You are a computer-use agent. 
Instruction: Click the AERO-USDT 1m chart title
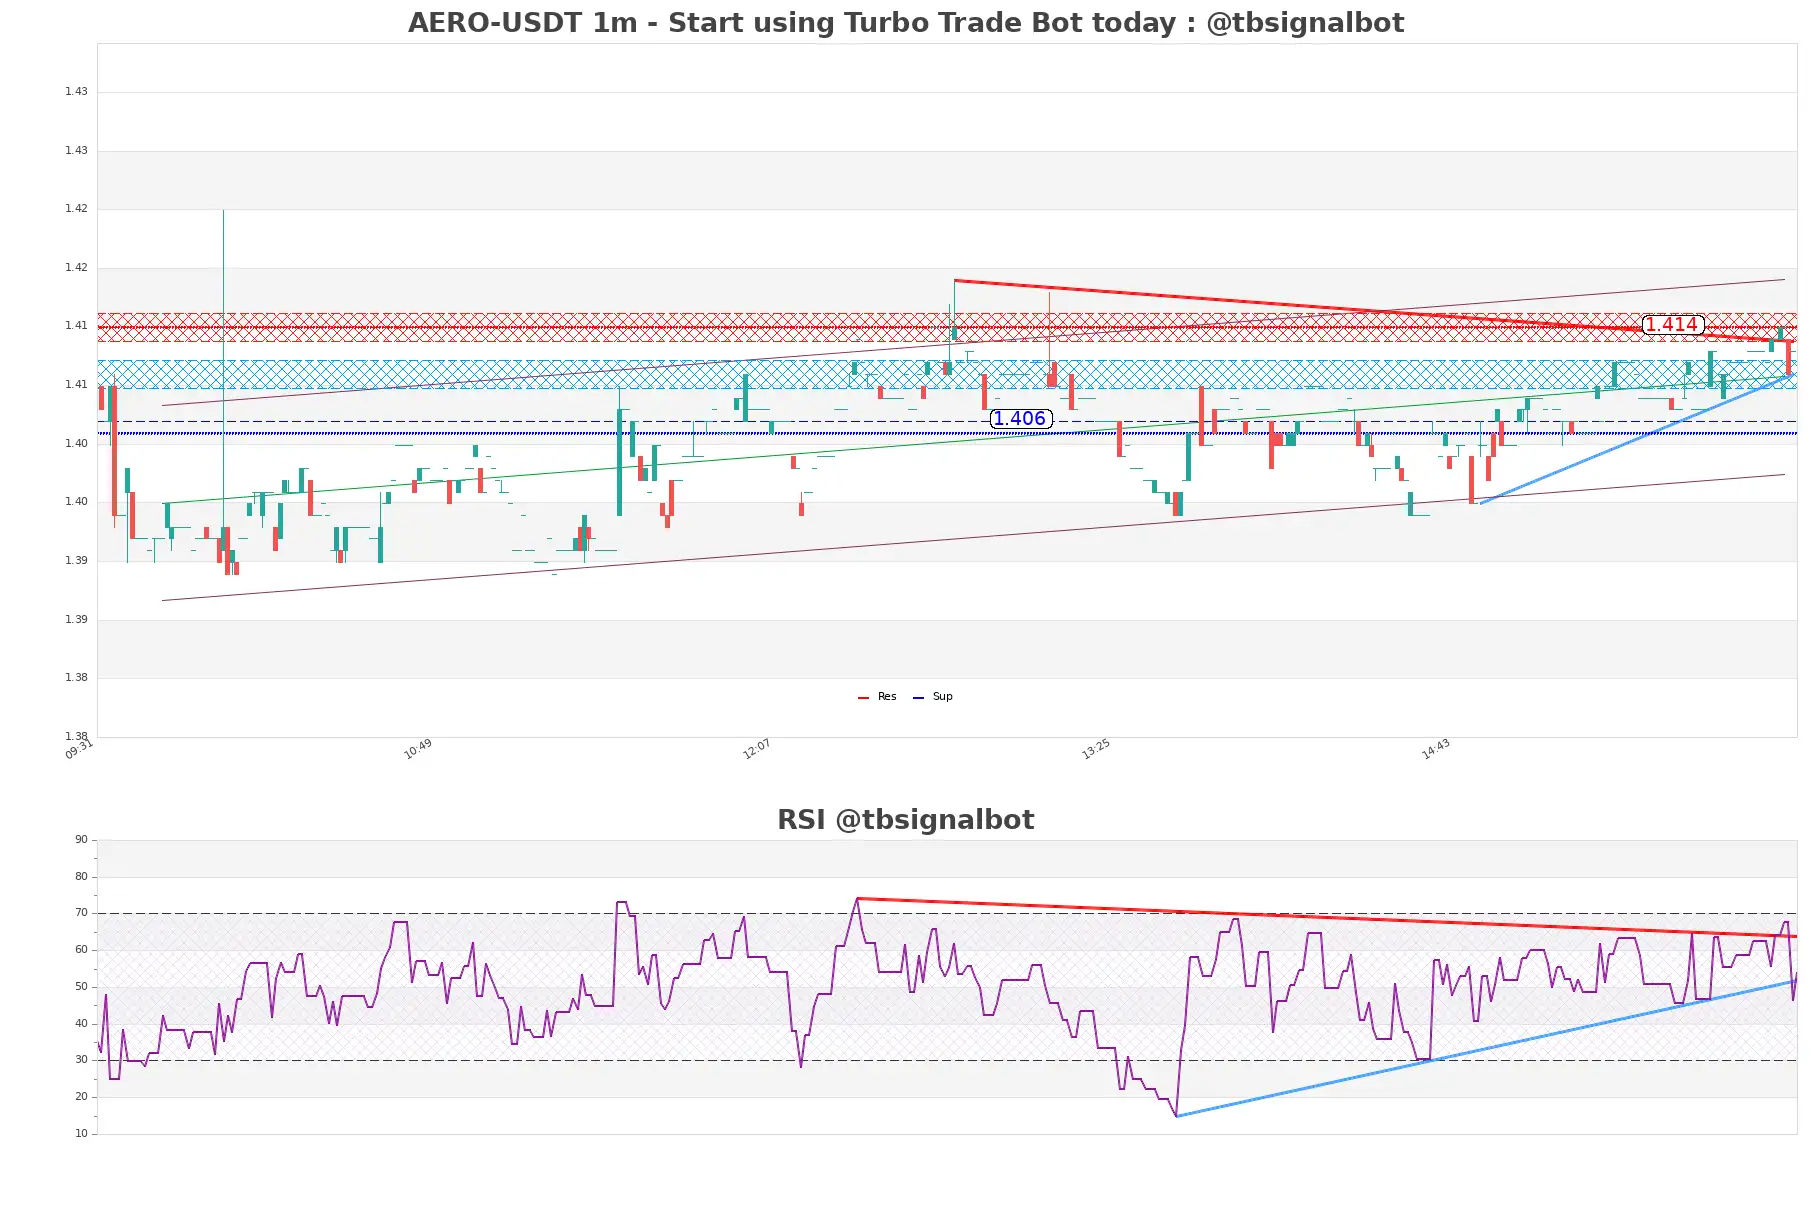tap(905, 23)
